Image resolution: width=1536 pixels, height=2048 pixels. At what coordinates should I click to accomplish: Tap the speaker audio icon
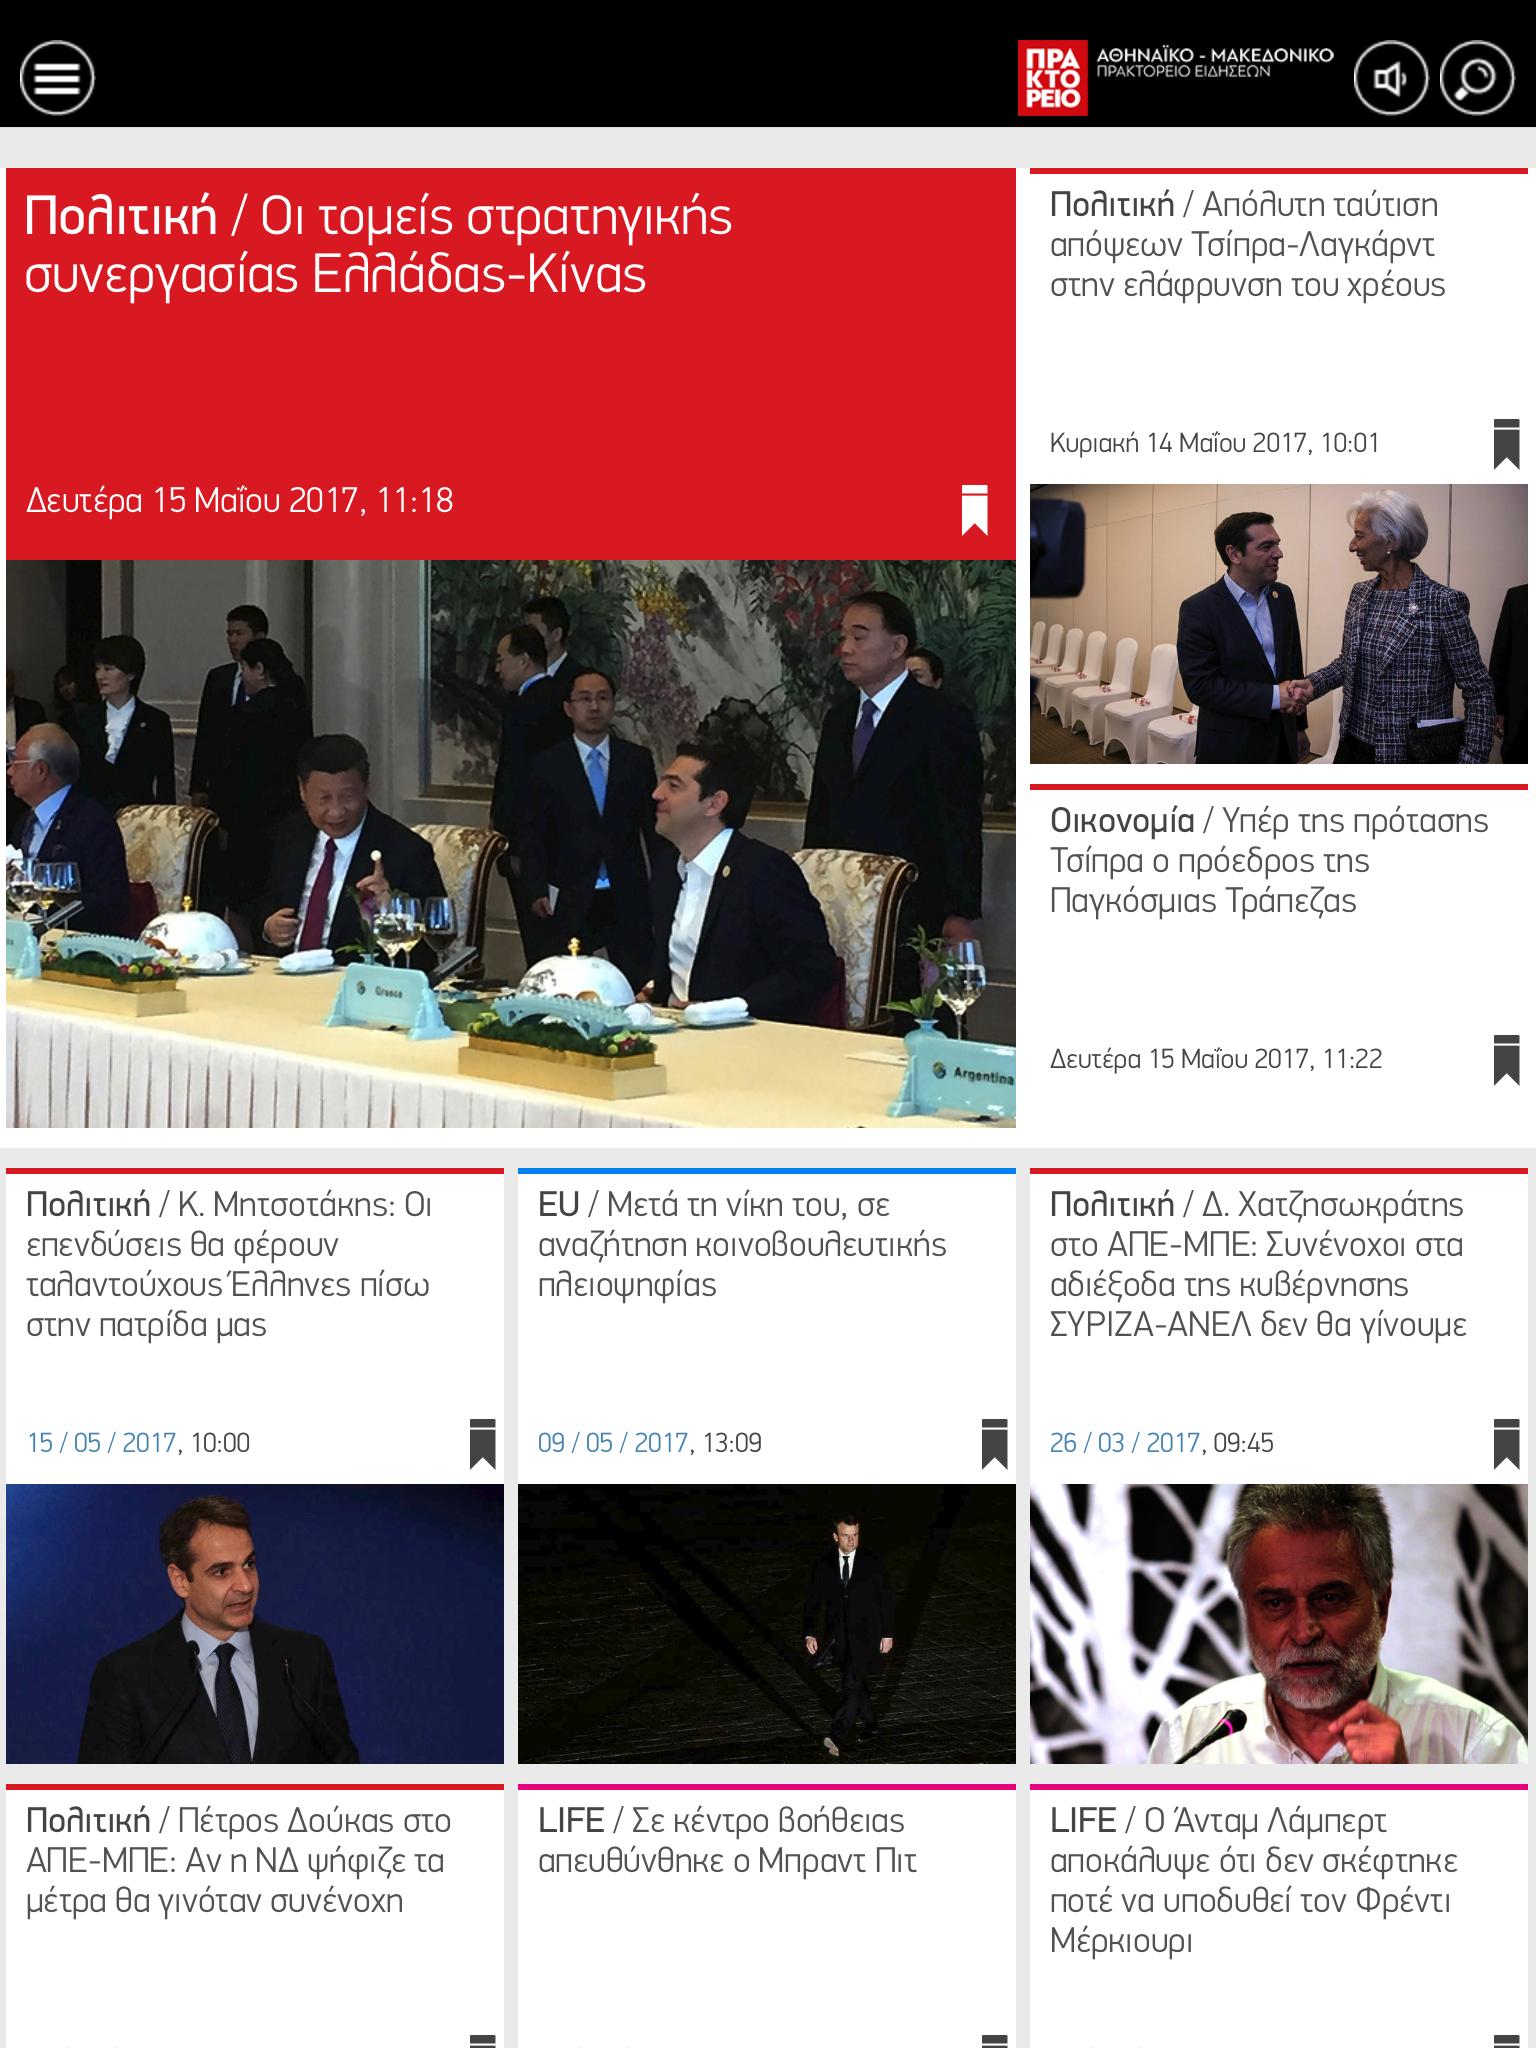pyautogui.click(x=1391, y=78)
